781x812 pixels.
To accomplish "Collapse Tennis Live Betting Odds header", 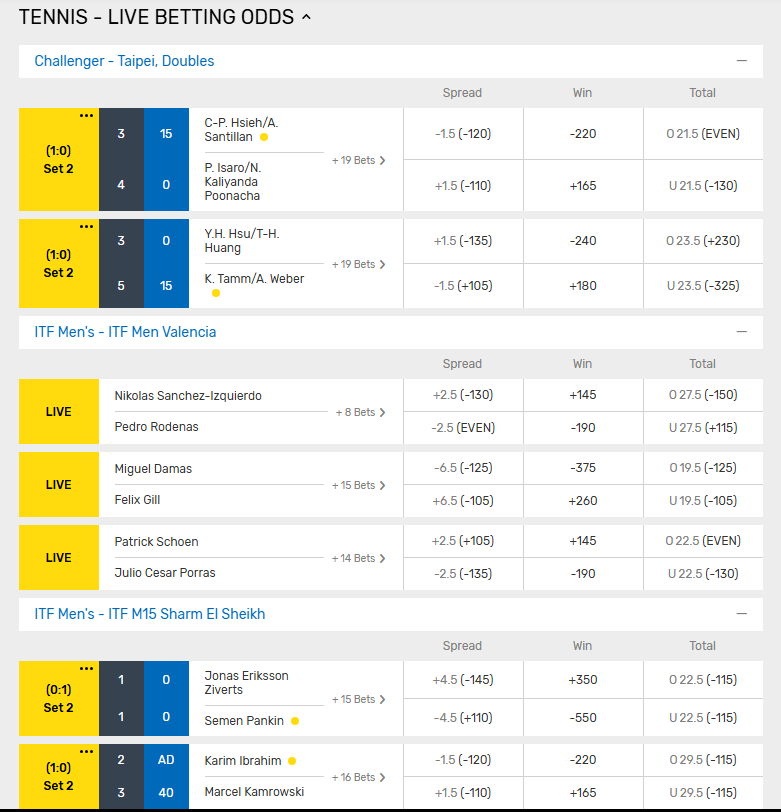I will (306, 17).
